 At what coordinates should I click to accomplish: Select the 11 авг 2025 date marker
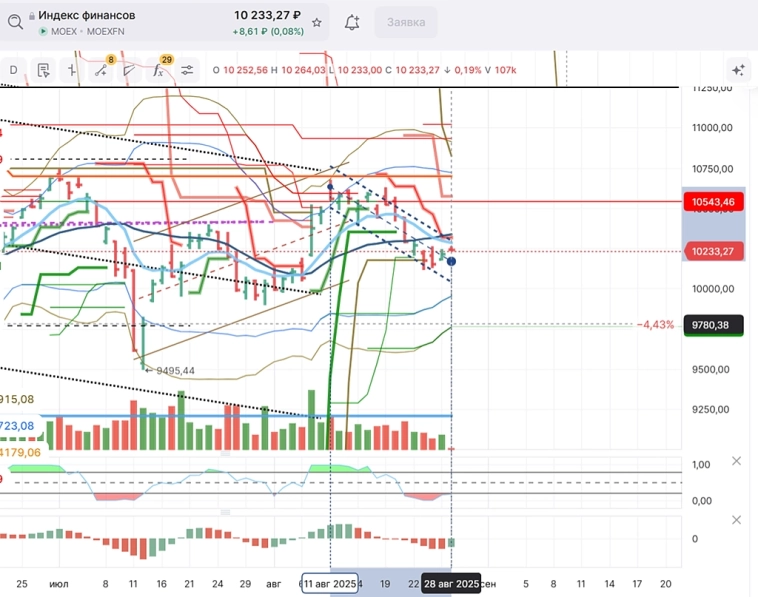pyautogui.click(x=329, y=583)
